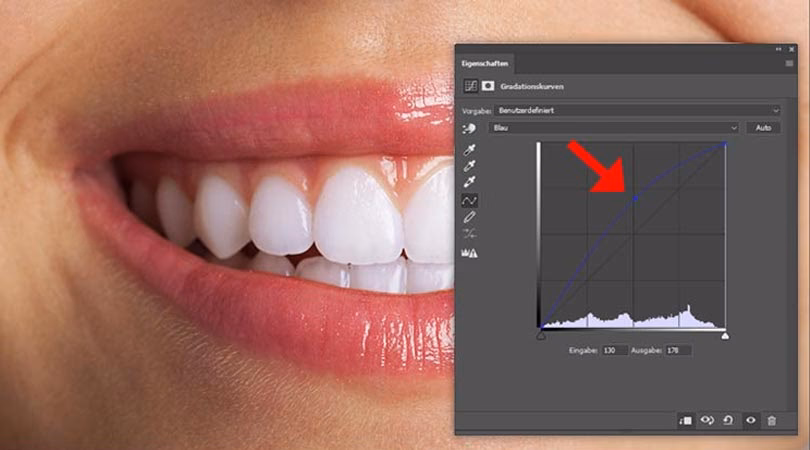Reset the curves adjustment to defaults
This screenshot has width=810, height=450.
[728, 421]
